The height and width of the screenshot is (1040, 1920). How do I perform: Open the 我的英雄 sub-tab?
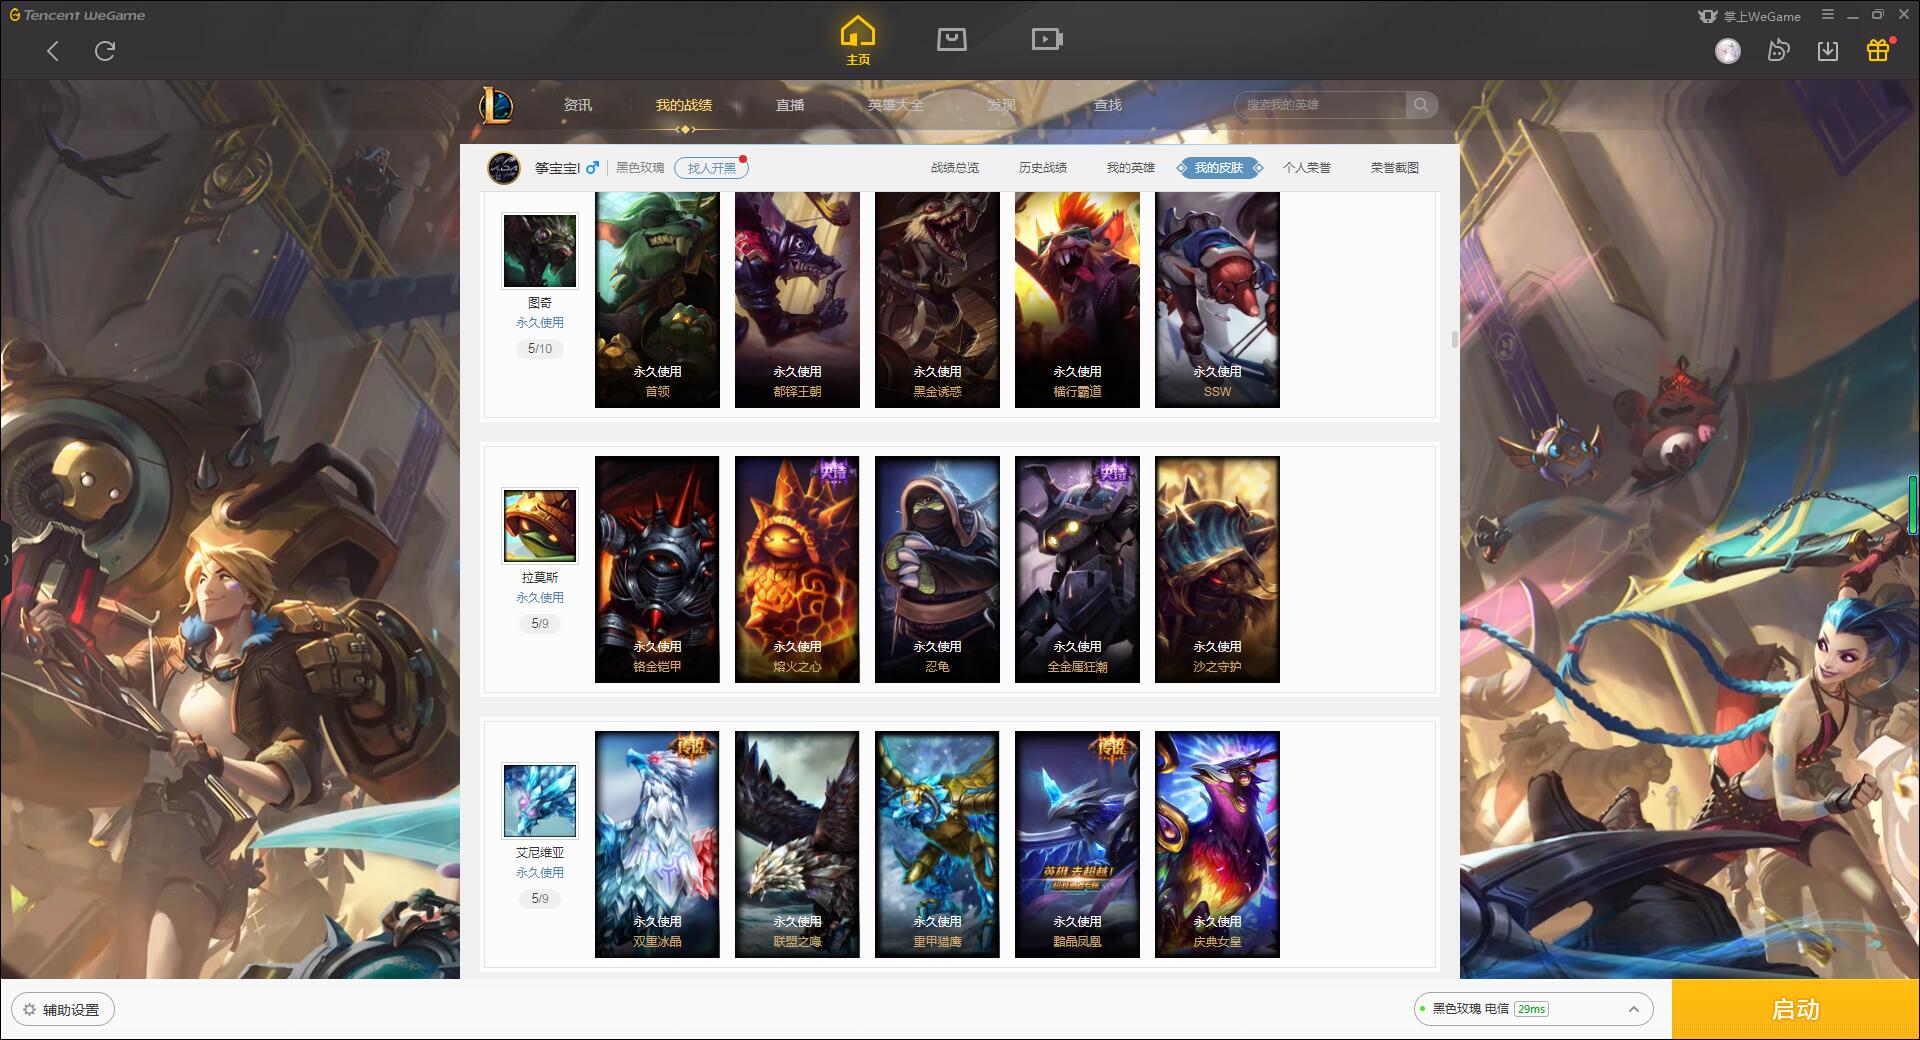(x=1131, y=168)
